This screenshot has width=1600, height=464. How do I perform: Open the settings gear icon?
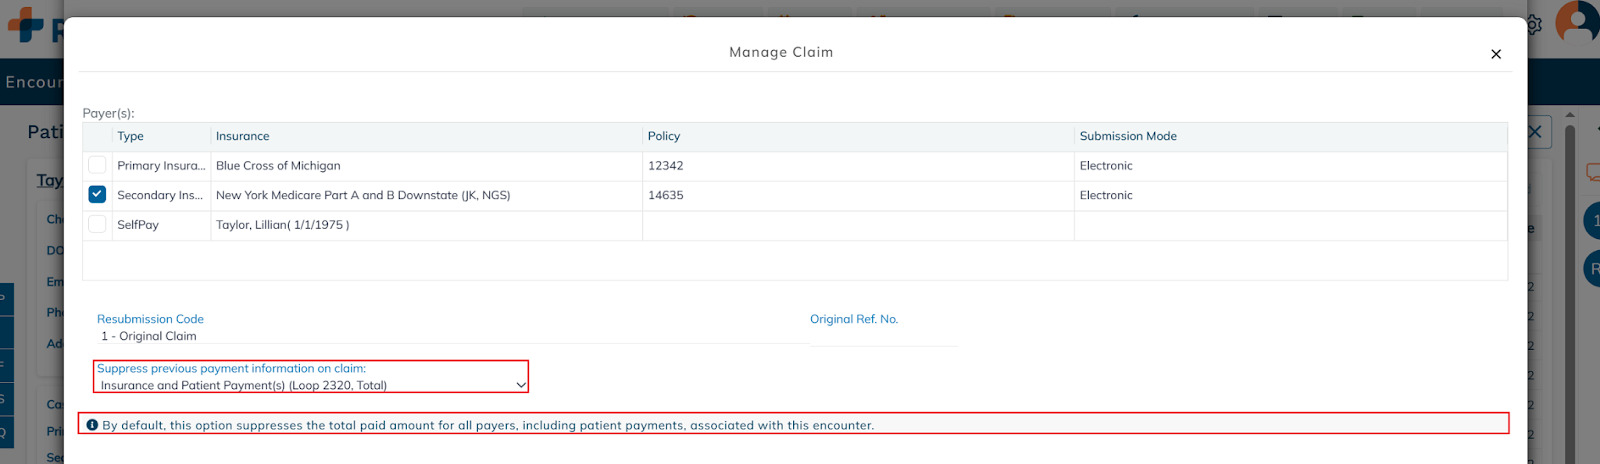(1535, 24)
